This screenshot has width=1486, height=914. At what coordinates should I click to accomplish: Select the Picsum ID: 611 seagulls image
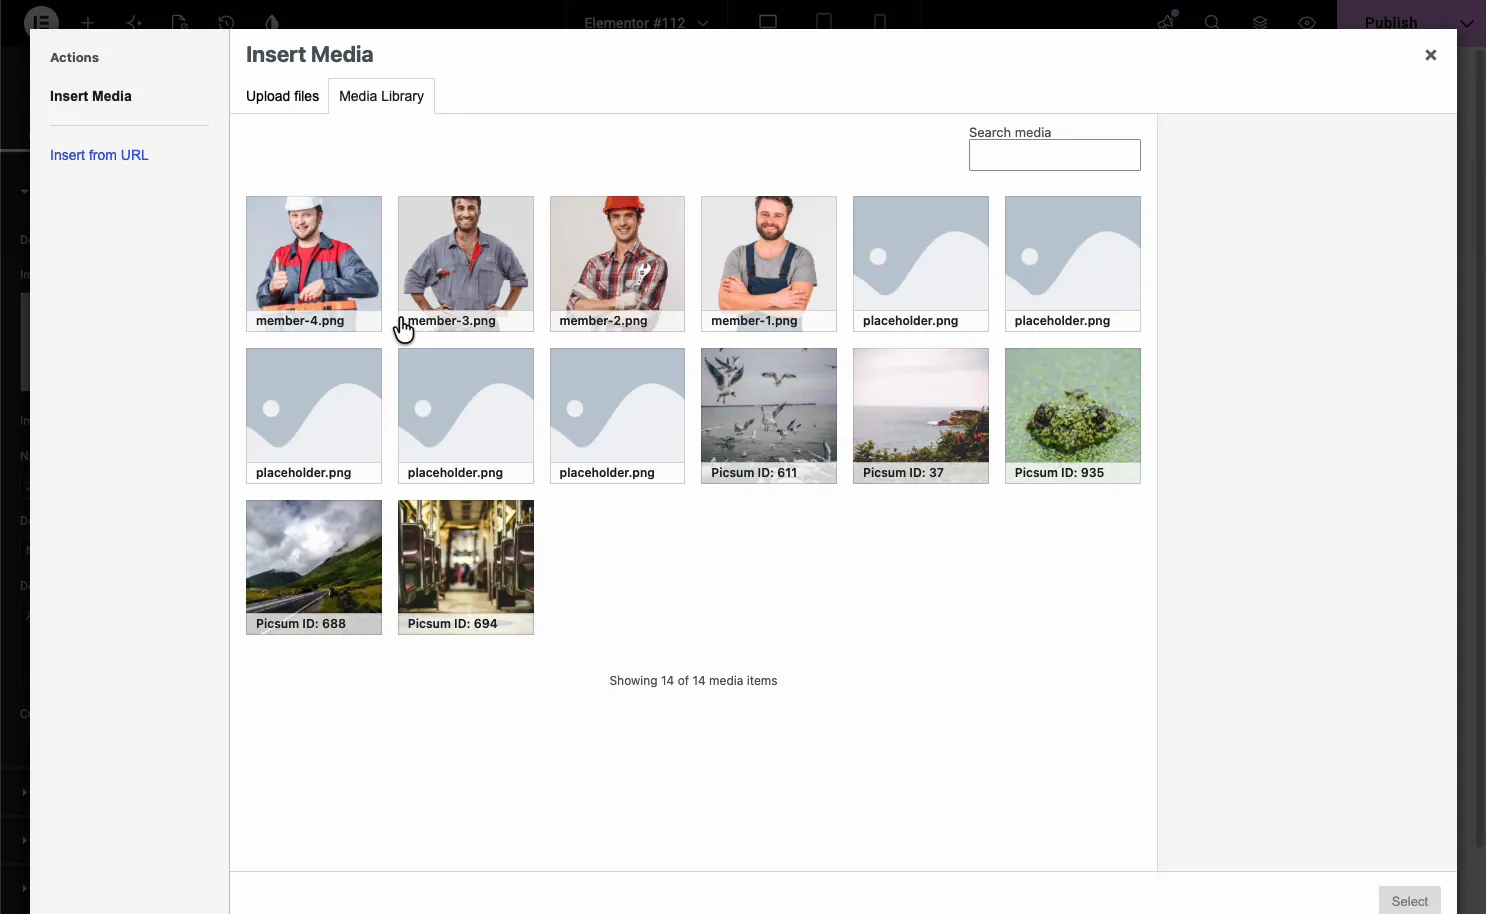click(x=769, y=416)
